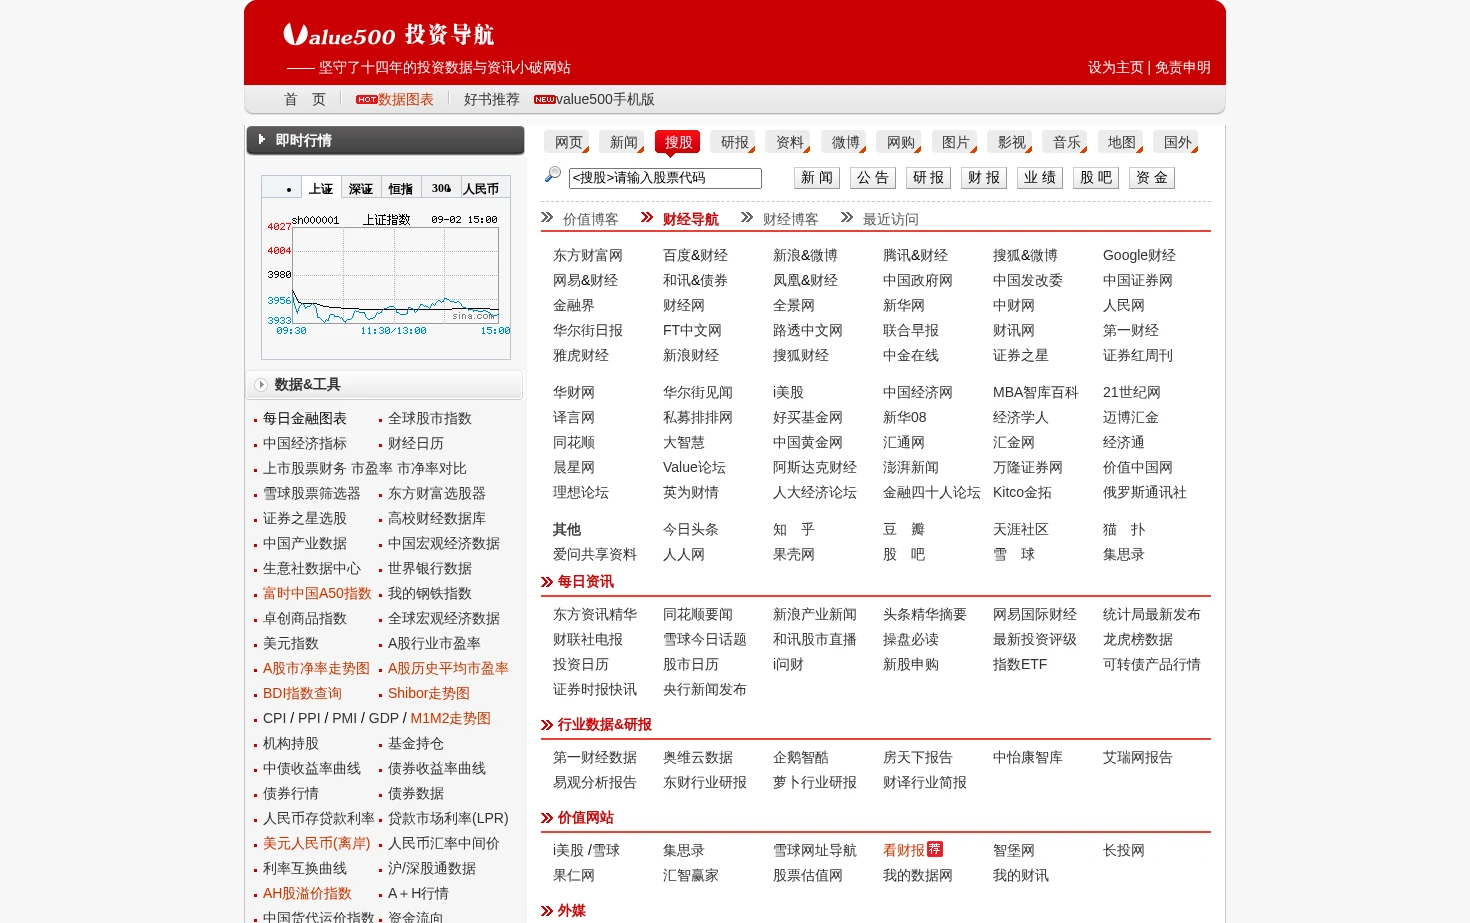The image size is (1470, 923).
Task: Click the 业绩 search button
Action: click(x=1040, y=178)
